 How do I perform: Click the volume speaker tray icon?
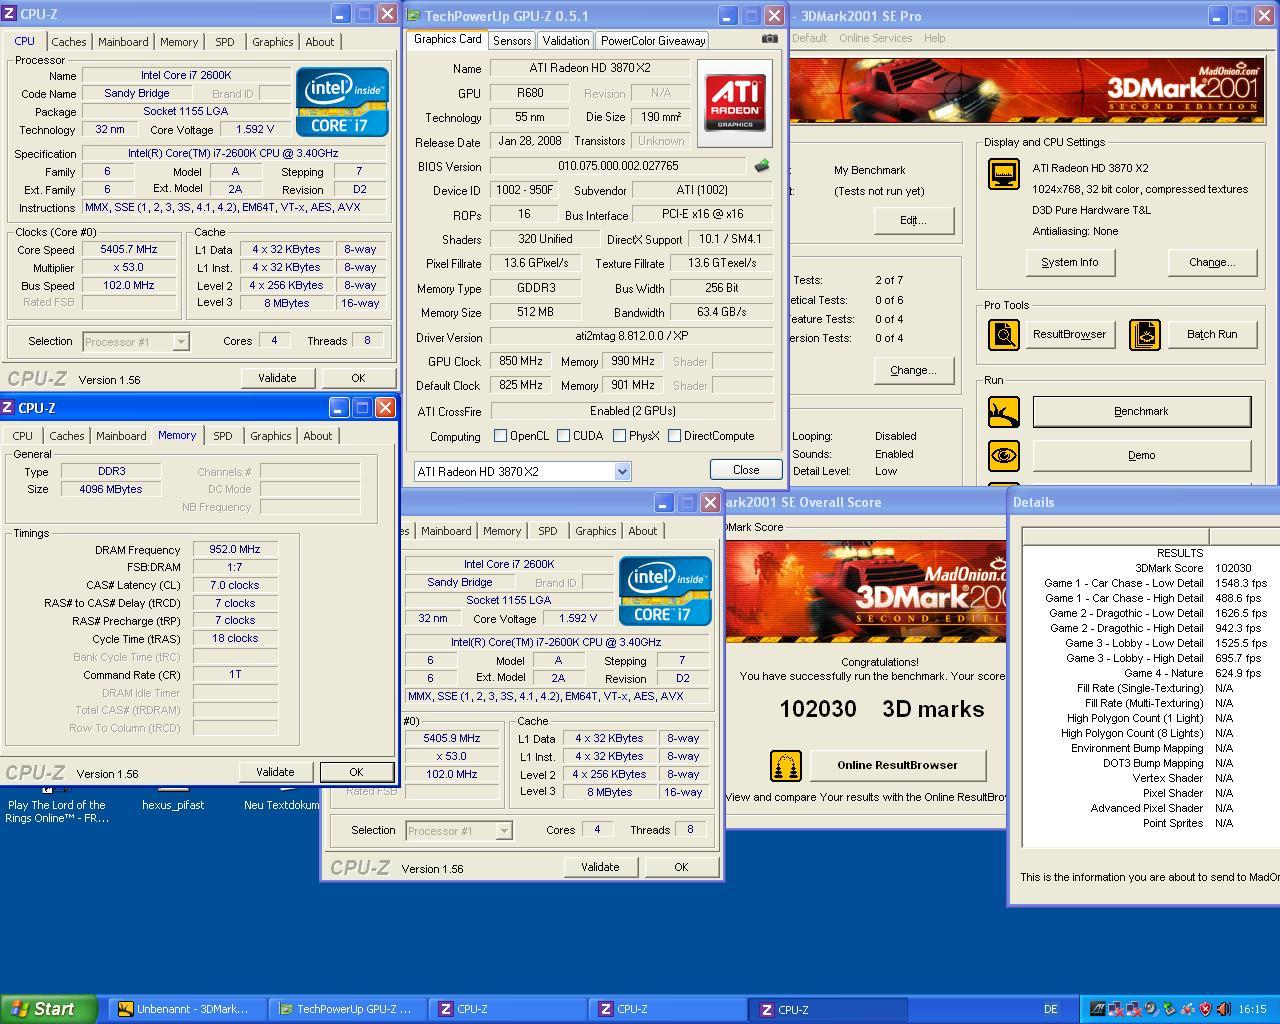point(1224,1009)
